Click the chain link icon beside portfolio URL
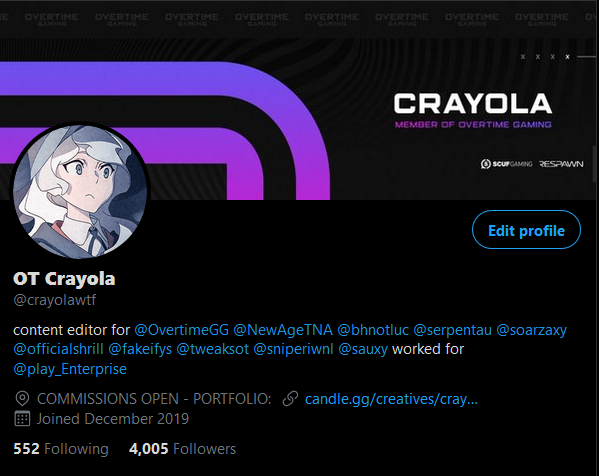 pos(290,398)
